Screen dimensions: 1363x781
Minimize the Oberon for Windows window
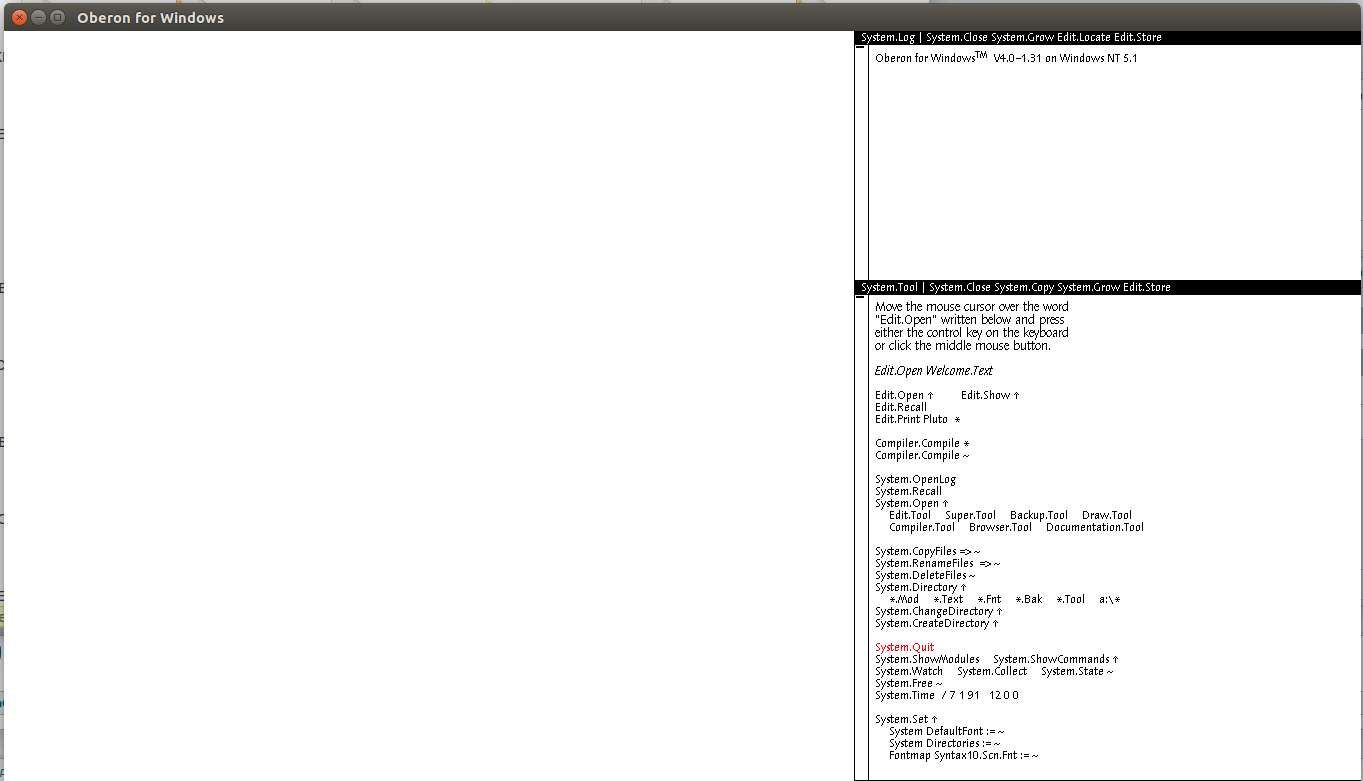pyautogui.click(x=38, y=18)
